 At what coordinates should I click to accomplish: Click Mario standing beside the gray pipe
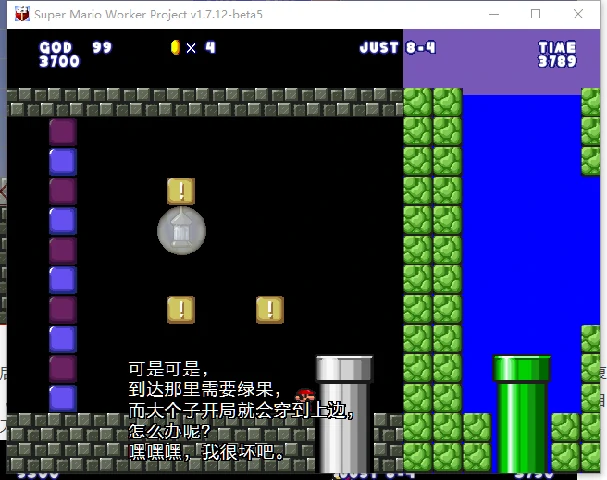(x=306, y=399)
